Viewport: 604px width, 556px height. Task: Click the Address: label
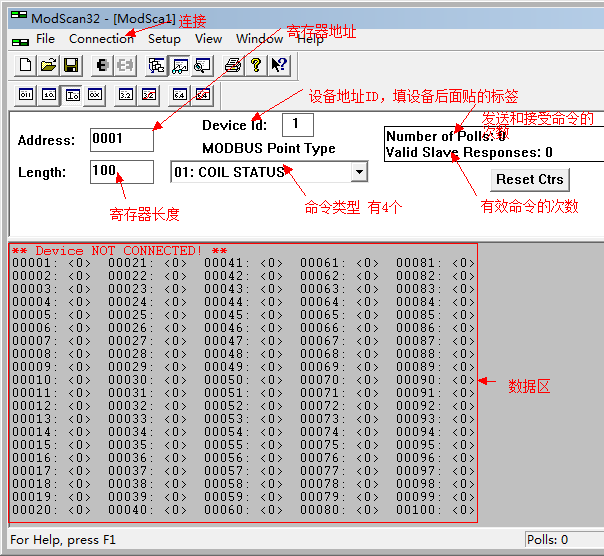[x=46, y=140]
